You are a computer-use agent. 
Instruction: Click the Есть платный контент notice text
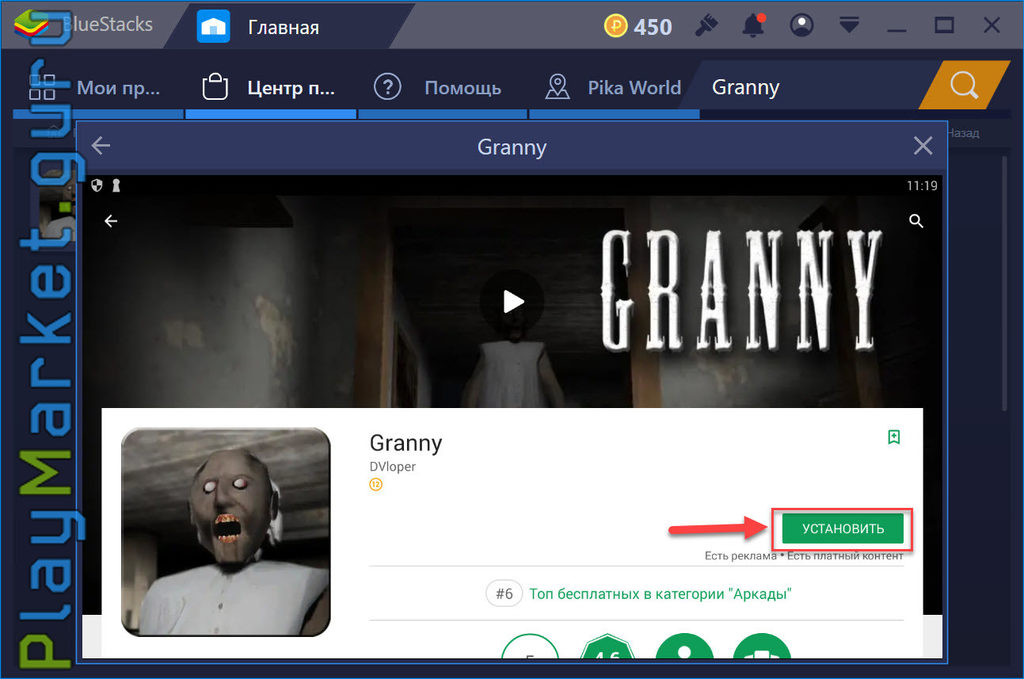pyautogui.click(x=845, y=556)
